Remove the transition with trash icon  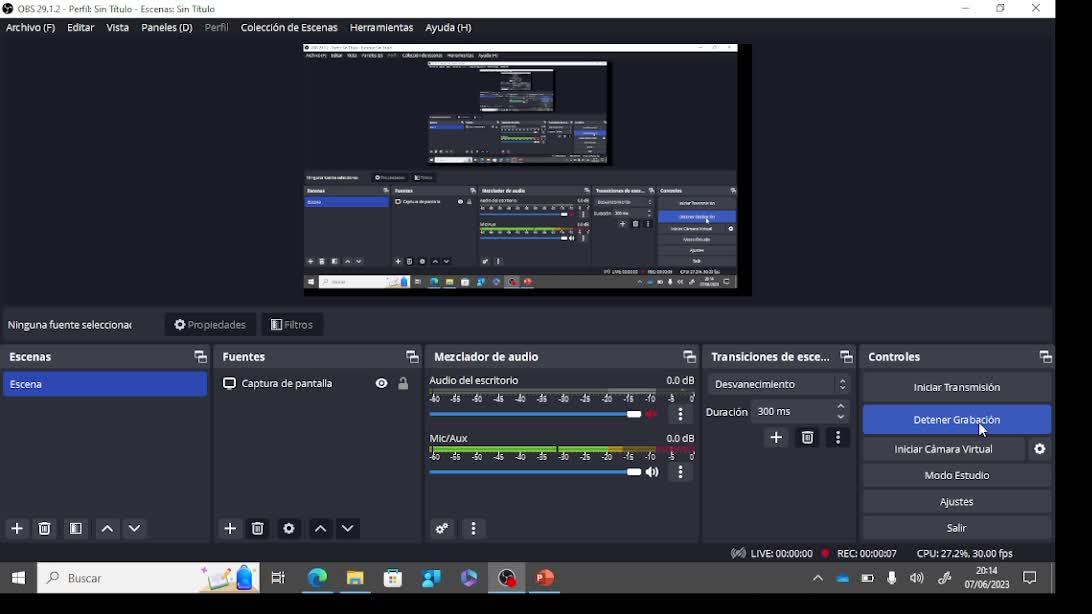point(807,438)
